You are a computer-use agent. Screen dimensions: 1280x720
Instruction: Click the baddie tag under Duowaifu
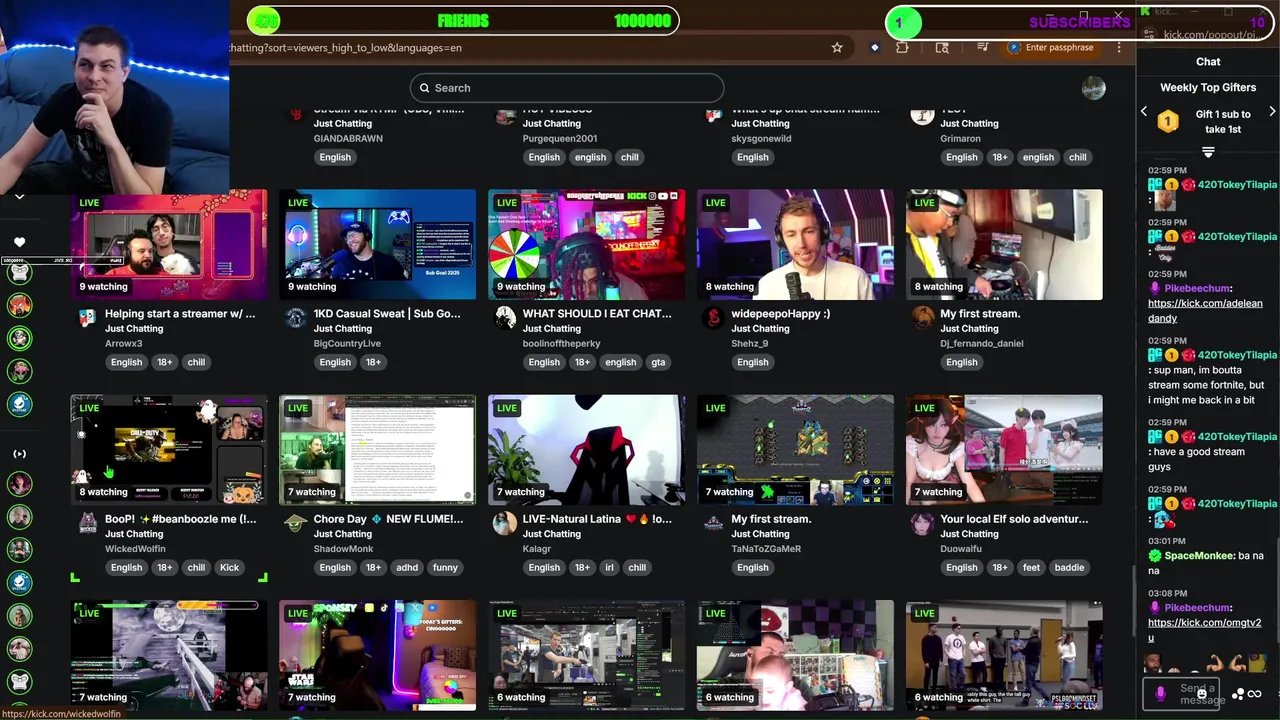(x=1069, y=567)
